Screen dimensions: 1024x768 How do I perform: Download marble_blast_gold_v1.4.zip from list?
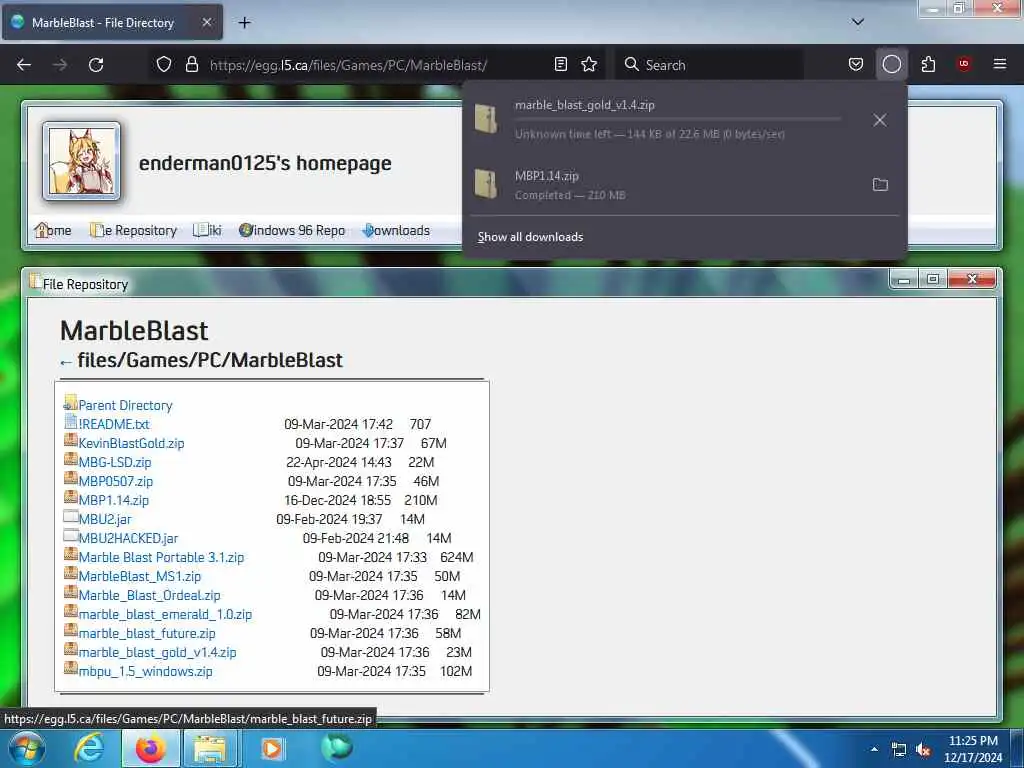157,652
